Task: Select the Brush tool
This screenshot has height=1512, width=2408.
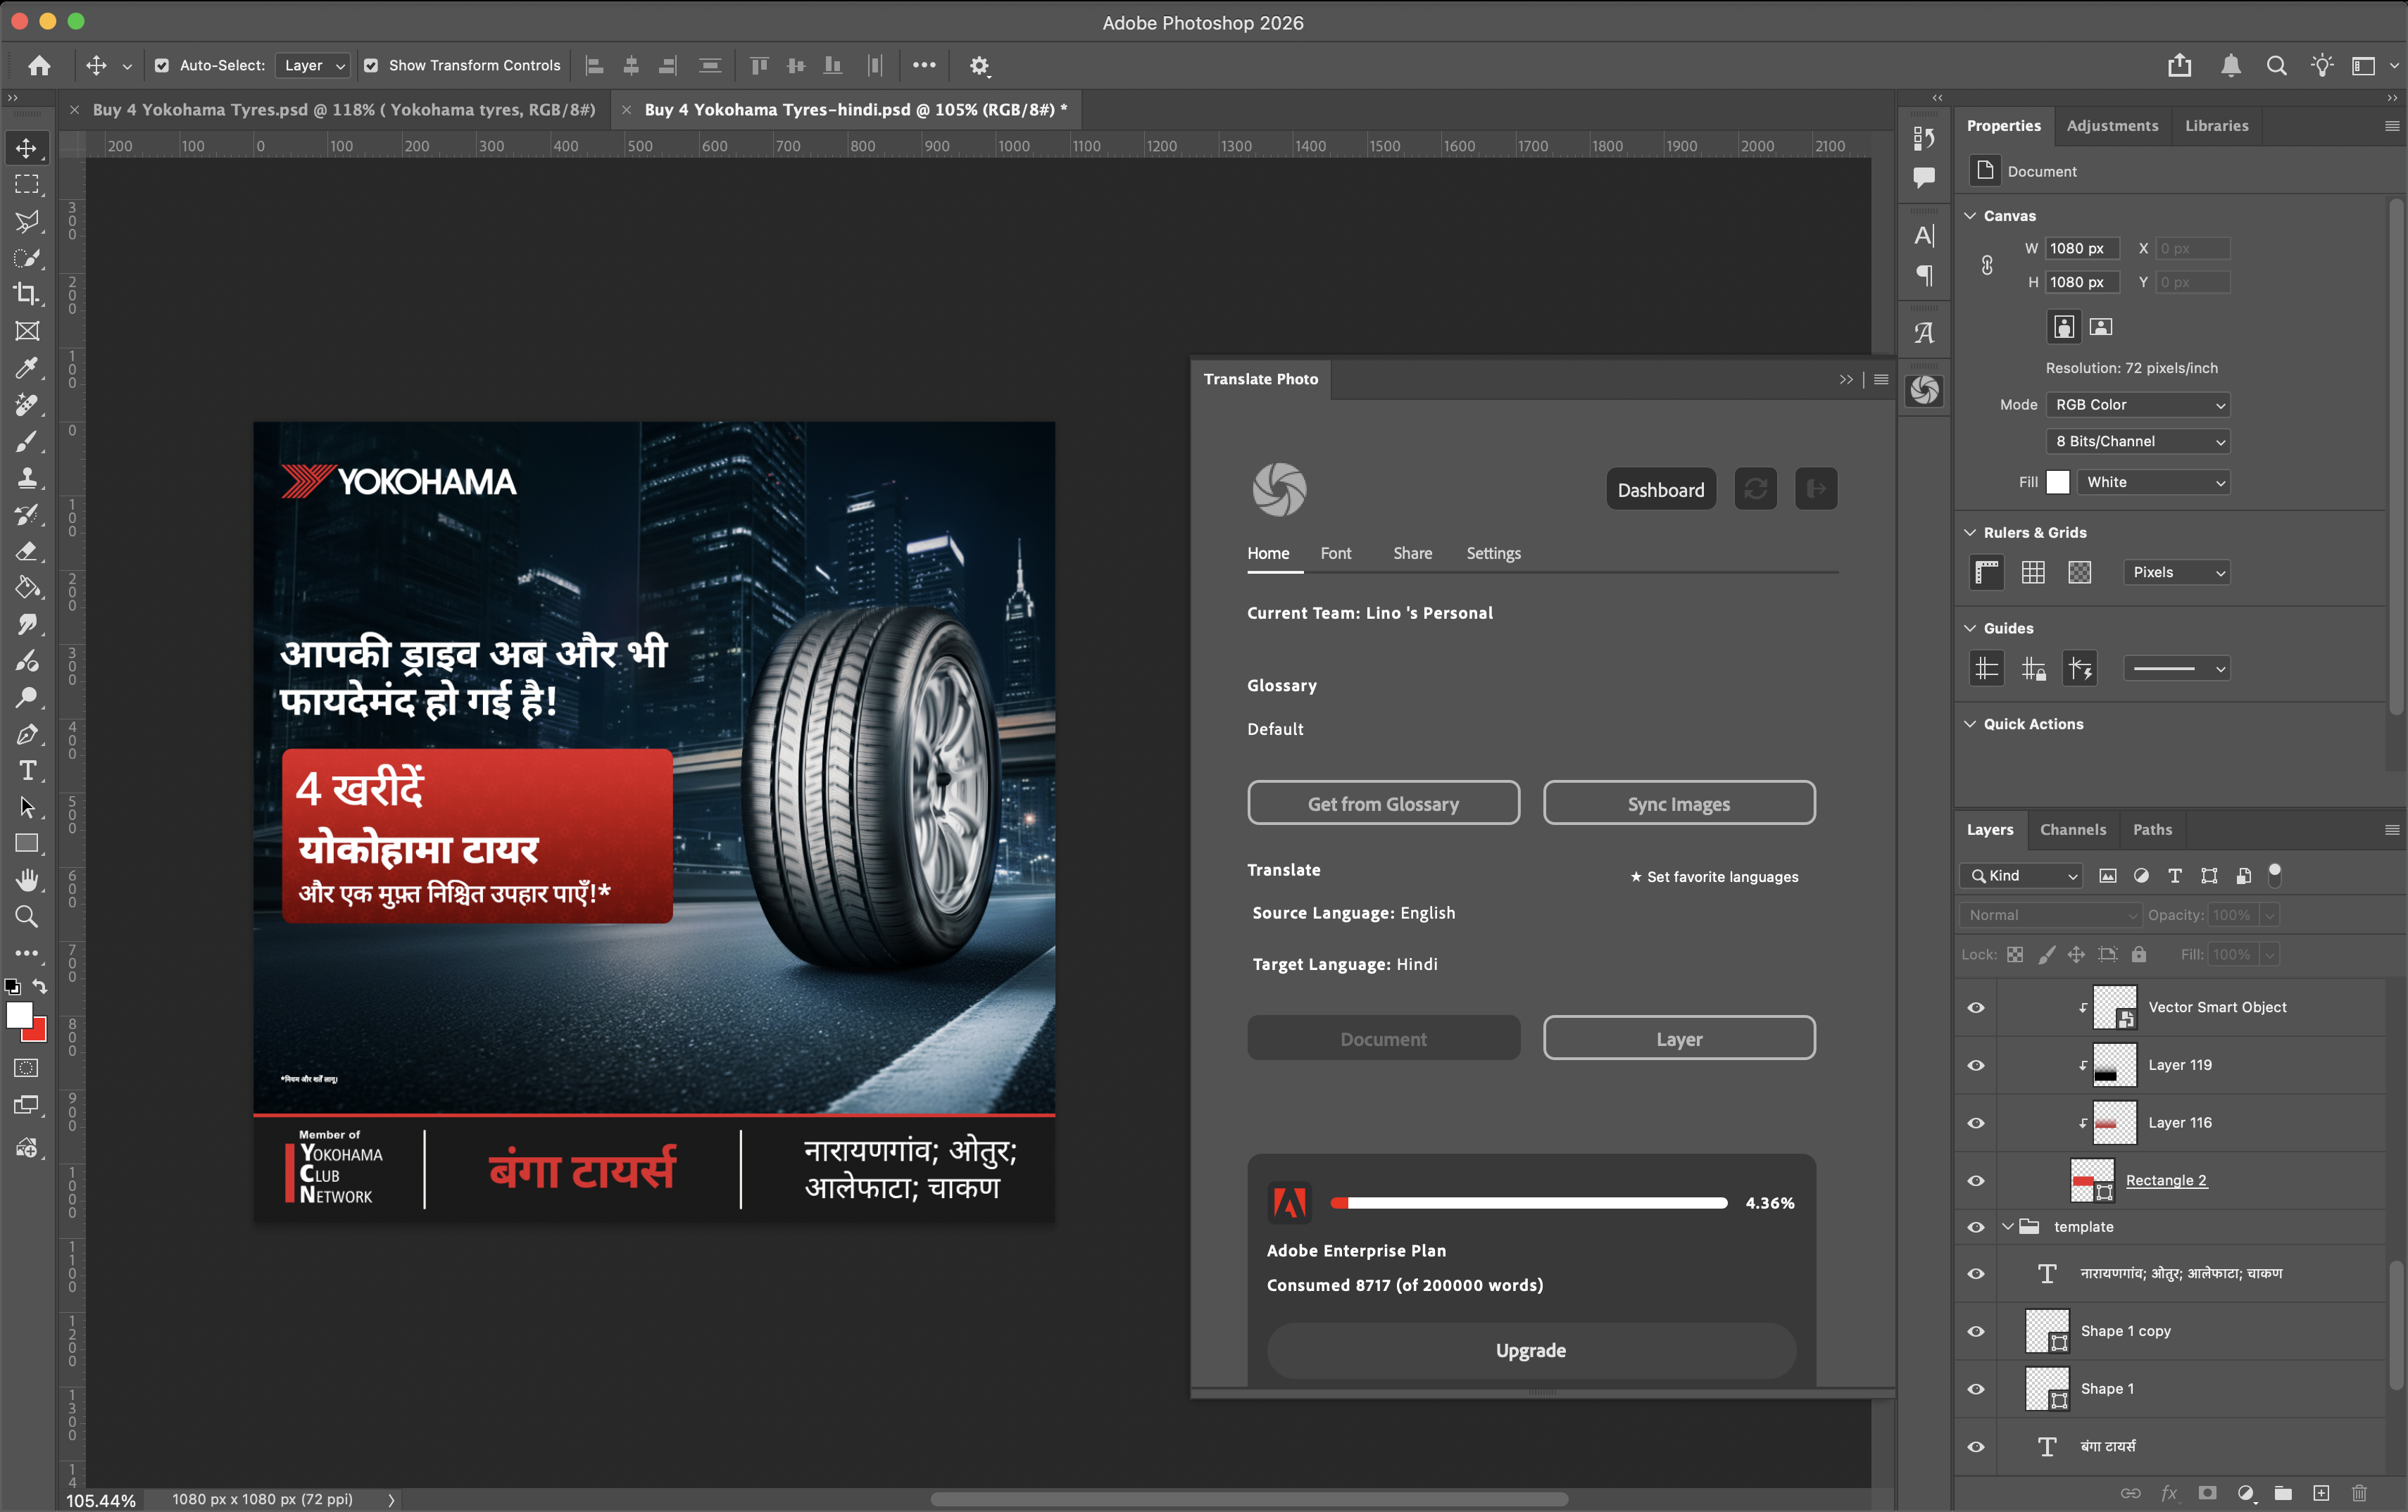Action: click(x=27, y=441)
